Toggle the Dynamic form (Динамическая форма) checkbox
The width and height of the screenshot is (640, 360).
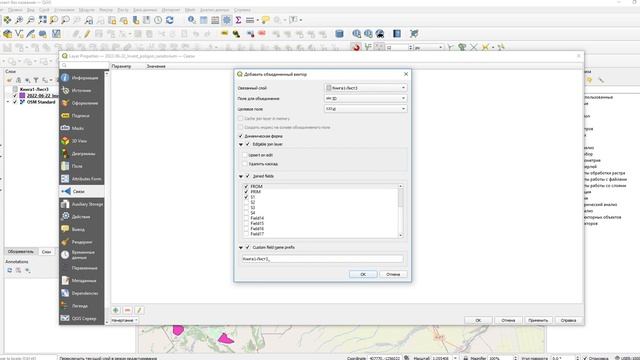(x=240, y=136)
